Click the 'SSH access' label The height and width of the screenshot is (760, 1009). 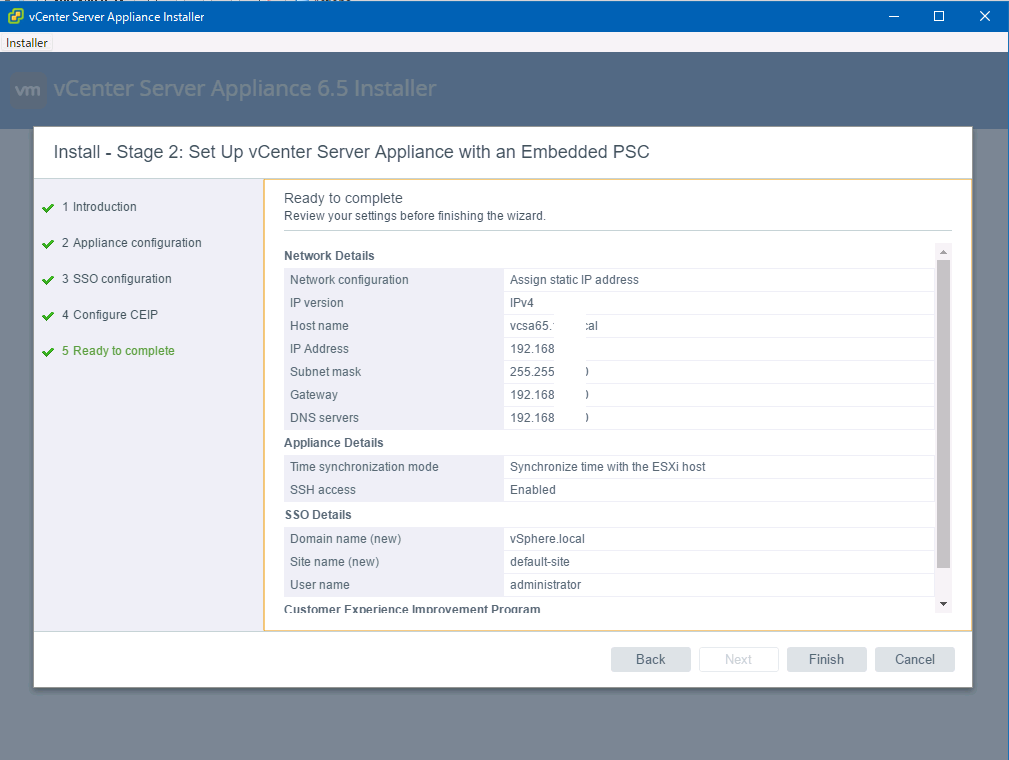click(322, 490)
